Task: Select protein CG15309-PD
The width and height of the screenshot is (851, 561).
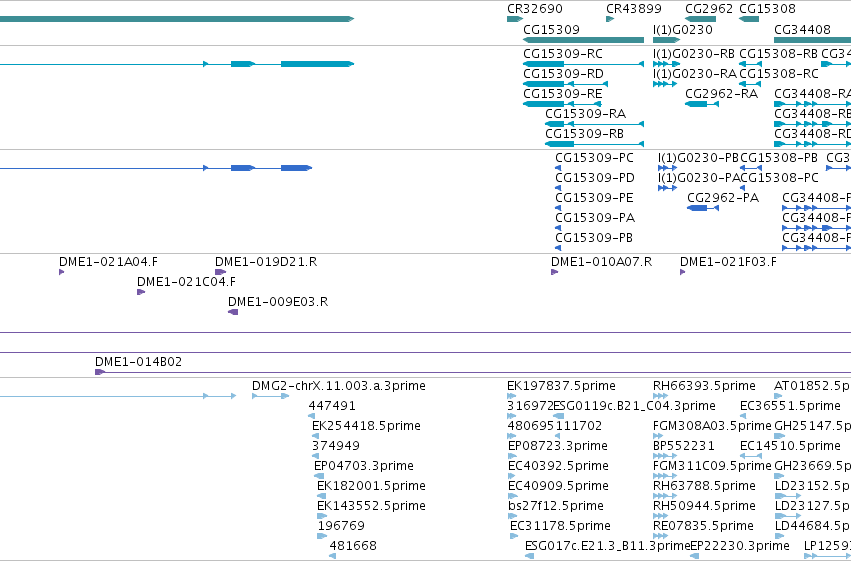Action: point(558,188)
